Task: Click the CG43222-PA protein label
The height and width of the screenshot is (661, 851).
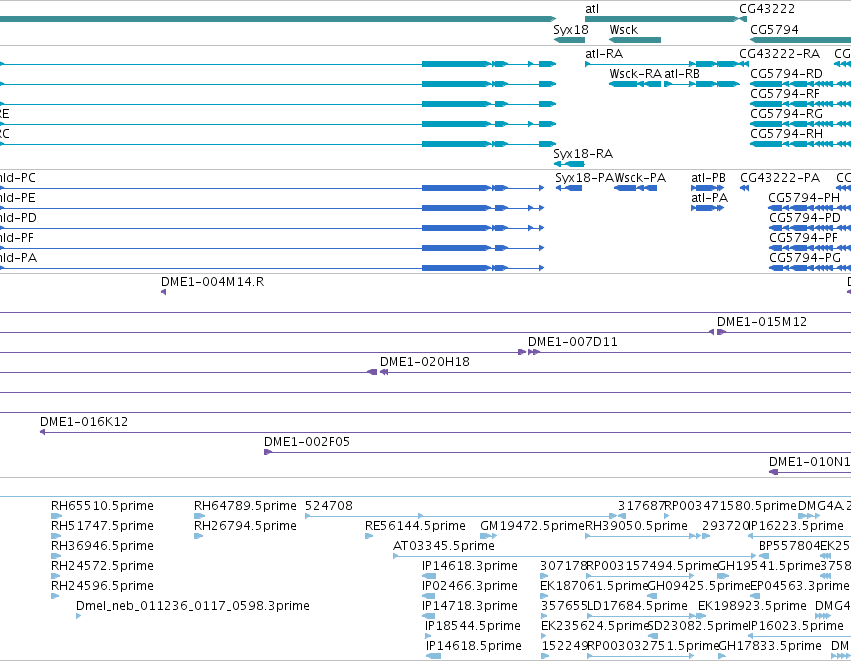Action: click(x=780, y=178)
